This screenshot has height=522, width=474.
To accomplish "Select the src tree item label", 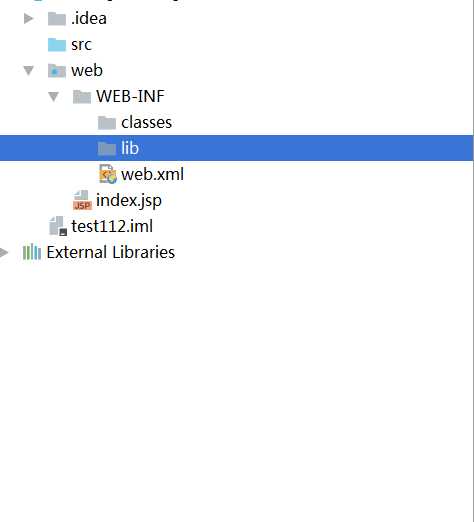I will (x=81, y=45).
